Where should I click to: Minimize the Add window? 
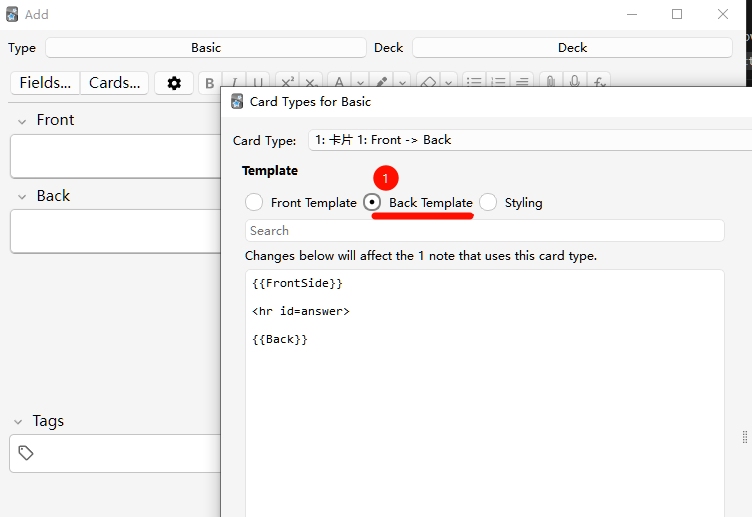click(x=632, y=14)
